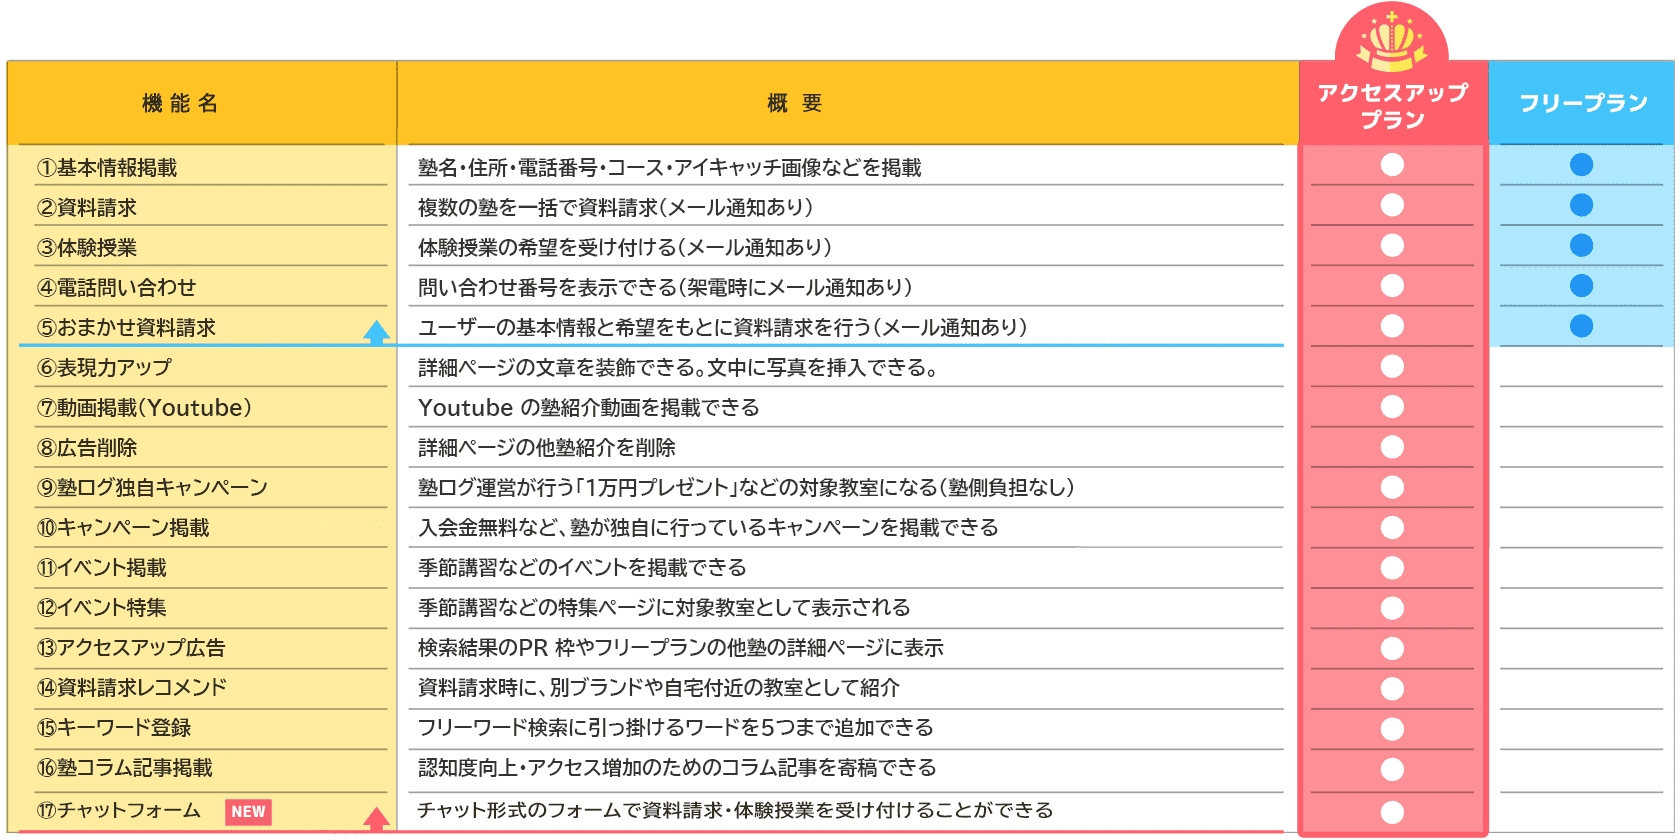Click the description starting 入会金無料など

pos(709,528)
